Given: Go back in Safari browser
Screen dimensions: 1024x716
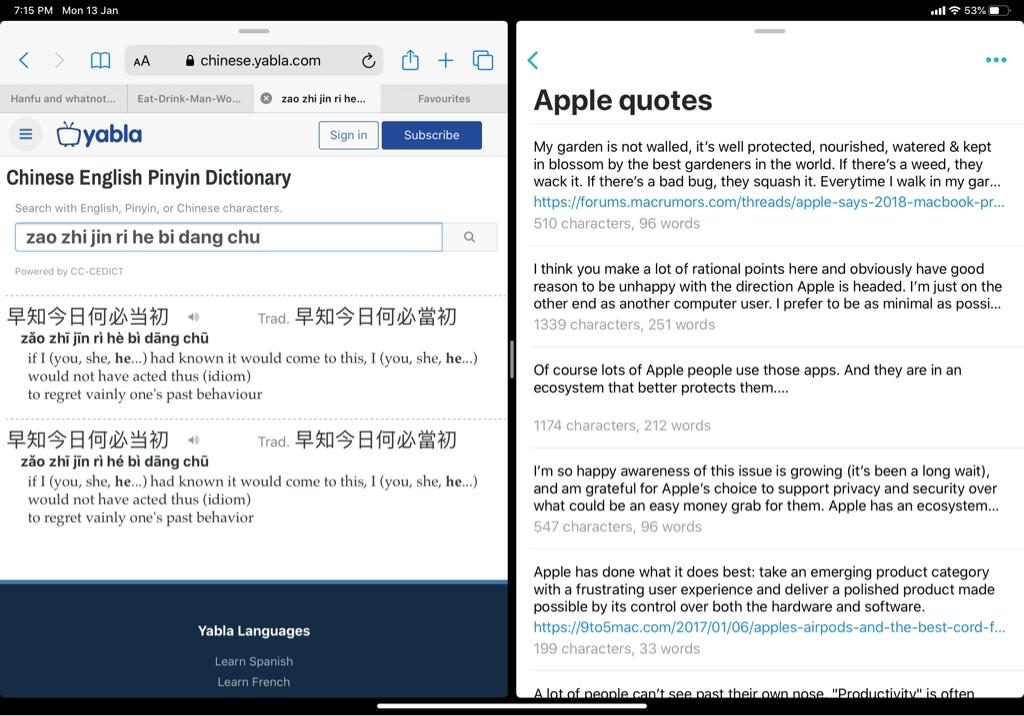Looking at the screenshot, I should pos(24,61).
